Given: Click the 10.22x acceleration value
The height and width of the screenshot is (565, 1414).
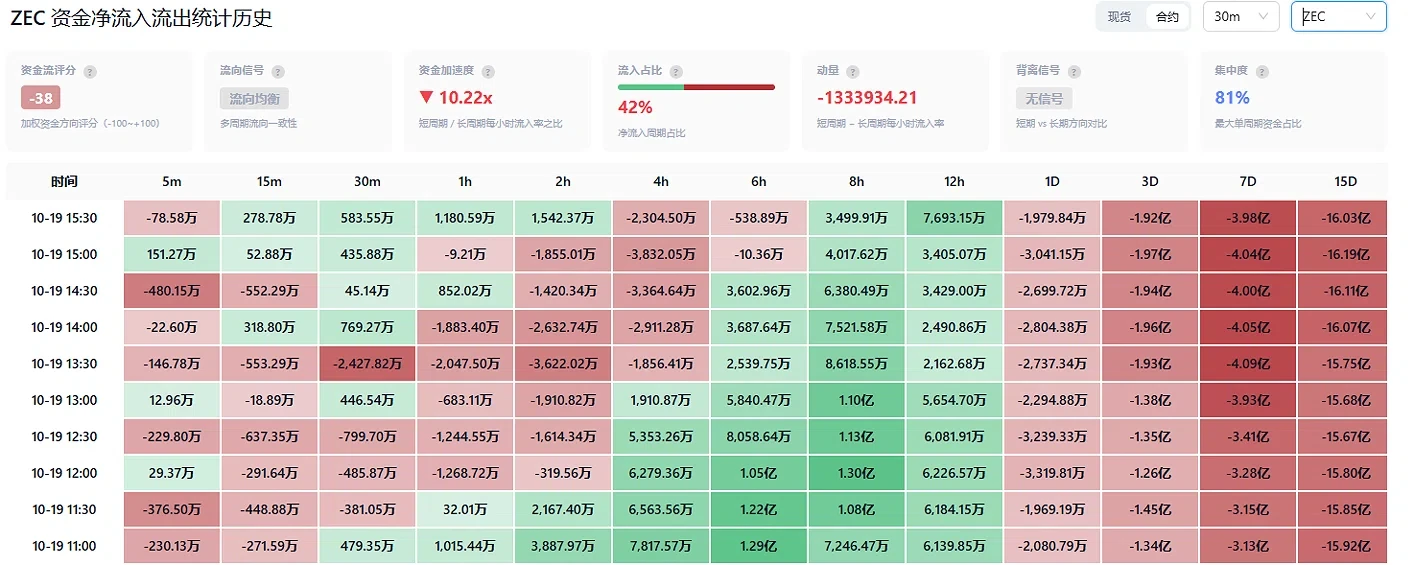Looking at the screenshot, I should pos(456,98).
